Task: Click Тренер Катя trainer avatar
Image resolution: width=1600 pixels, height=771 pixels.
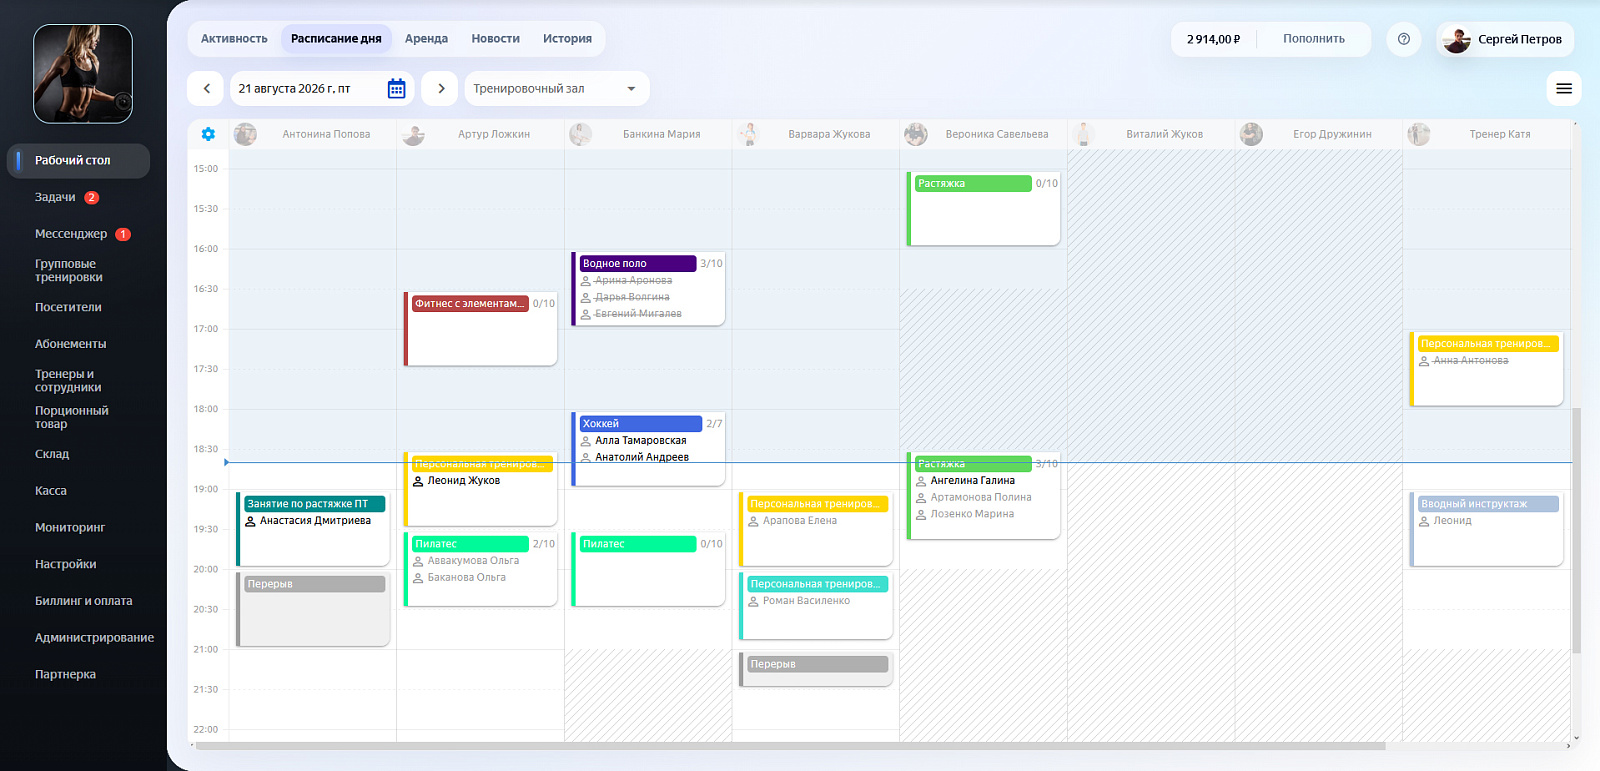Action: 1419,134
